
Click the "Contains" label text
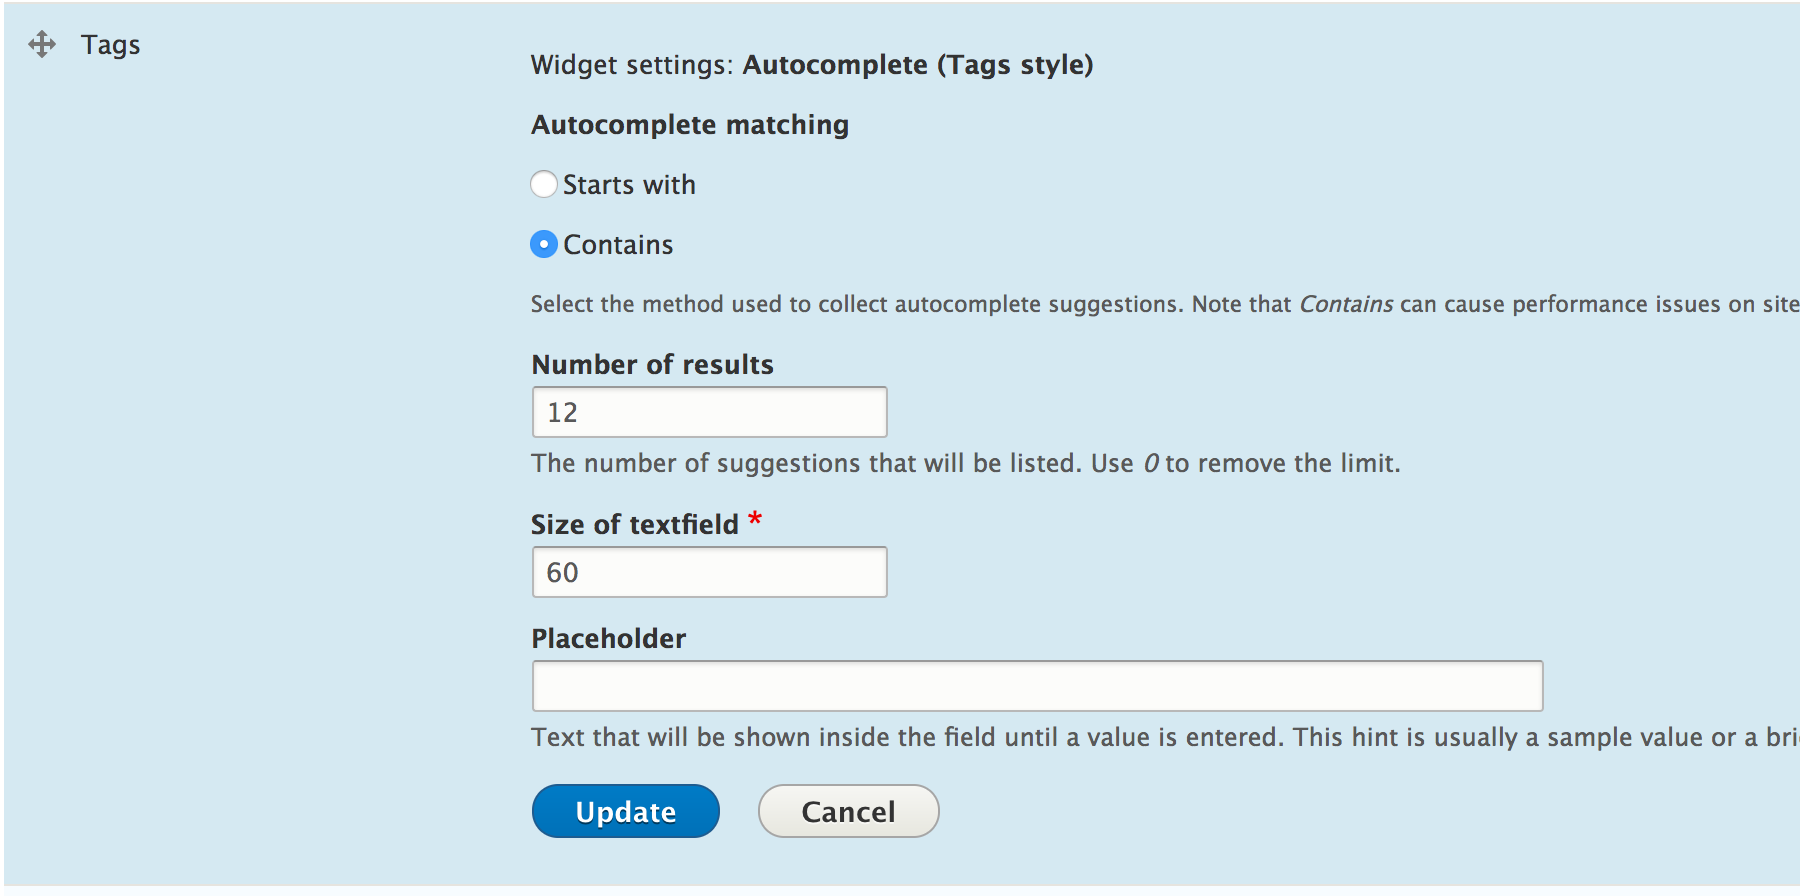click(x=618, y=245)
